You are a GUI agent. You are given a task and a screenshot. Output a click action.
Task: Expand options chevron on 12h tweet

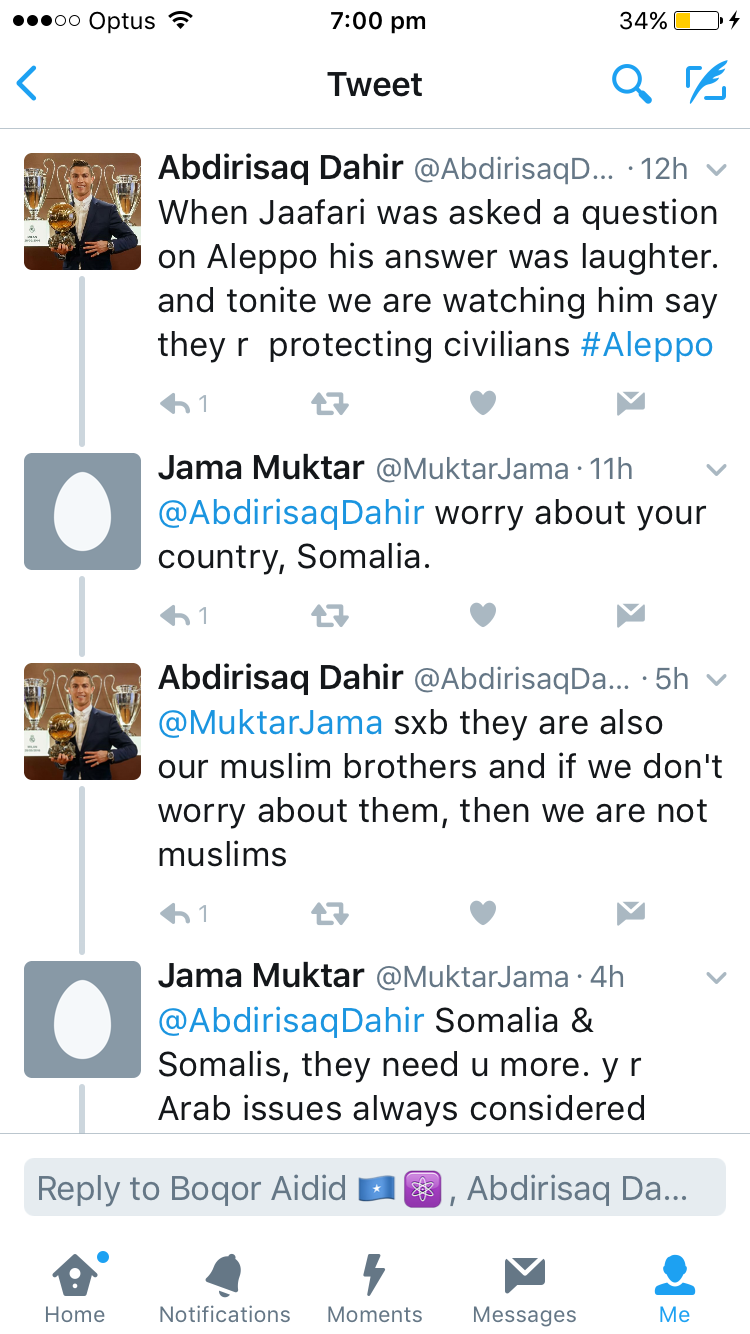pos(716,170)
